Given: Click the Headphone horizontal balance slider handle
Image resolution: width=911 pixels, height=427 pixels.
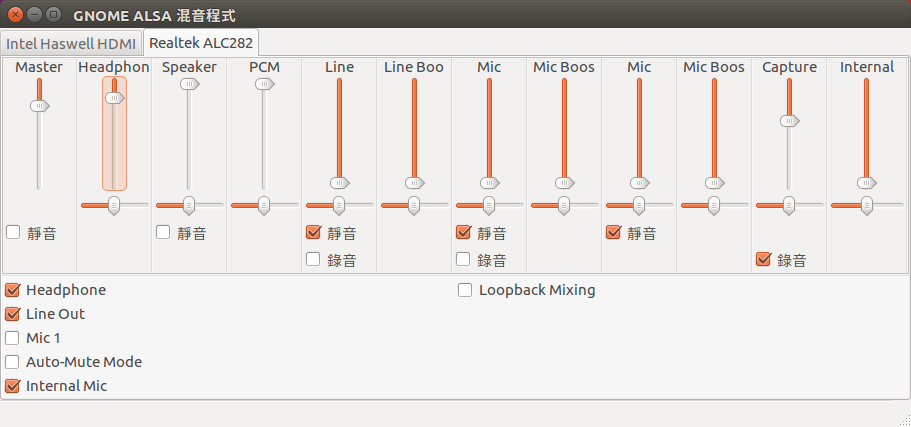Looking at the screenshot, I should click(114, 205).
